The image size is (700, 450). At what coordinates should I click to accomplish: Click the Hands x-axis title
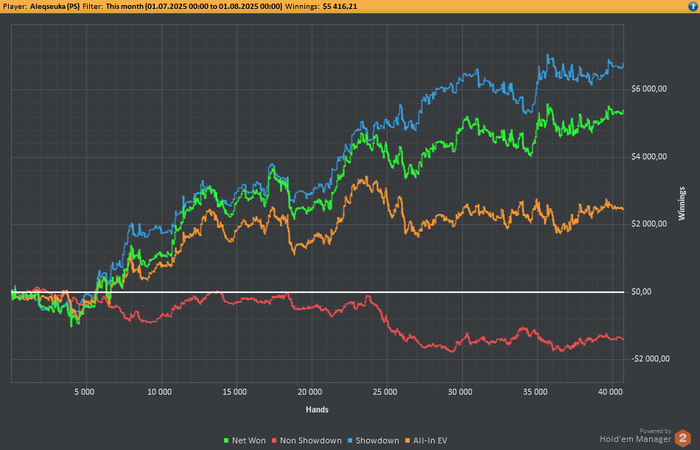pyautogui.click(x=317, y=410)
